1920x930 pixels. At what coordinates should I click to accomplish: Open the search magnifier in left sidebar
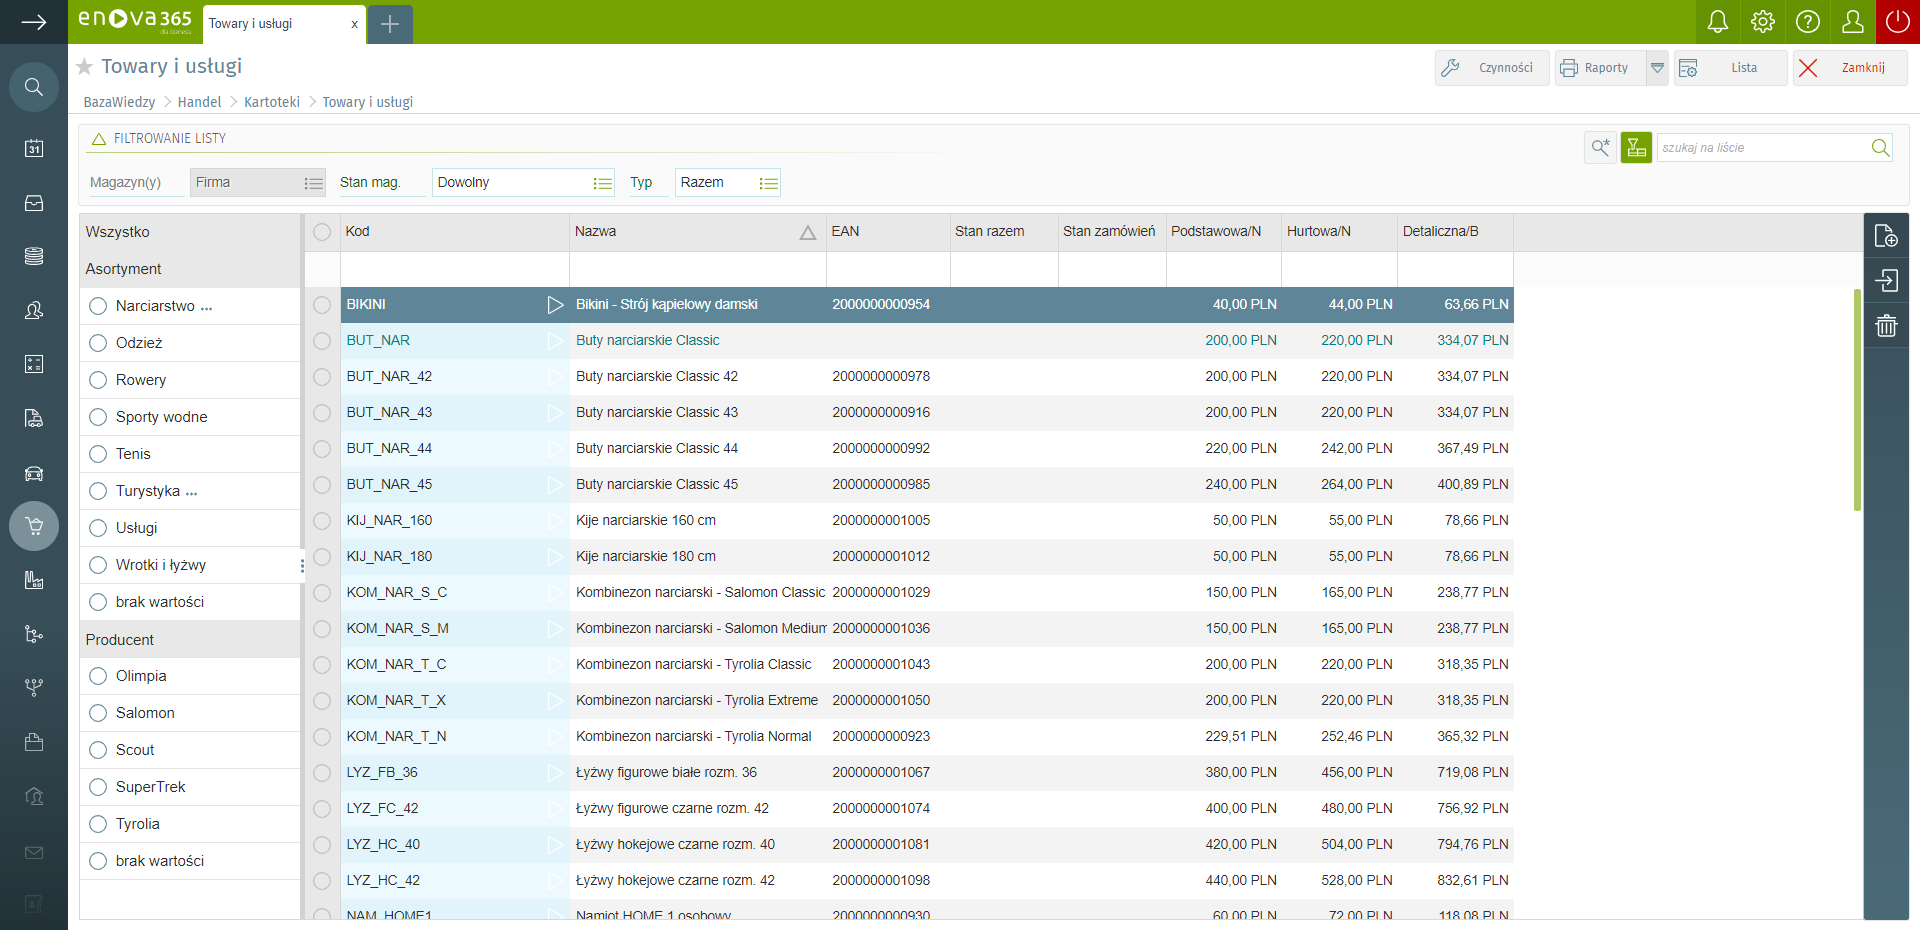[34, 87]
